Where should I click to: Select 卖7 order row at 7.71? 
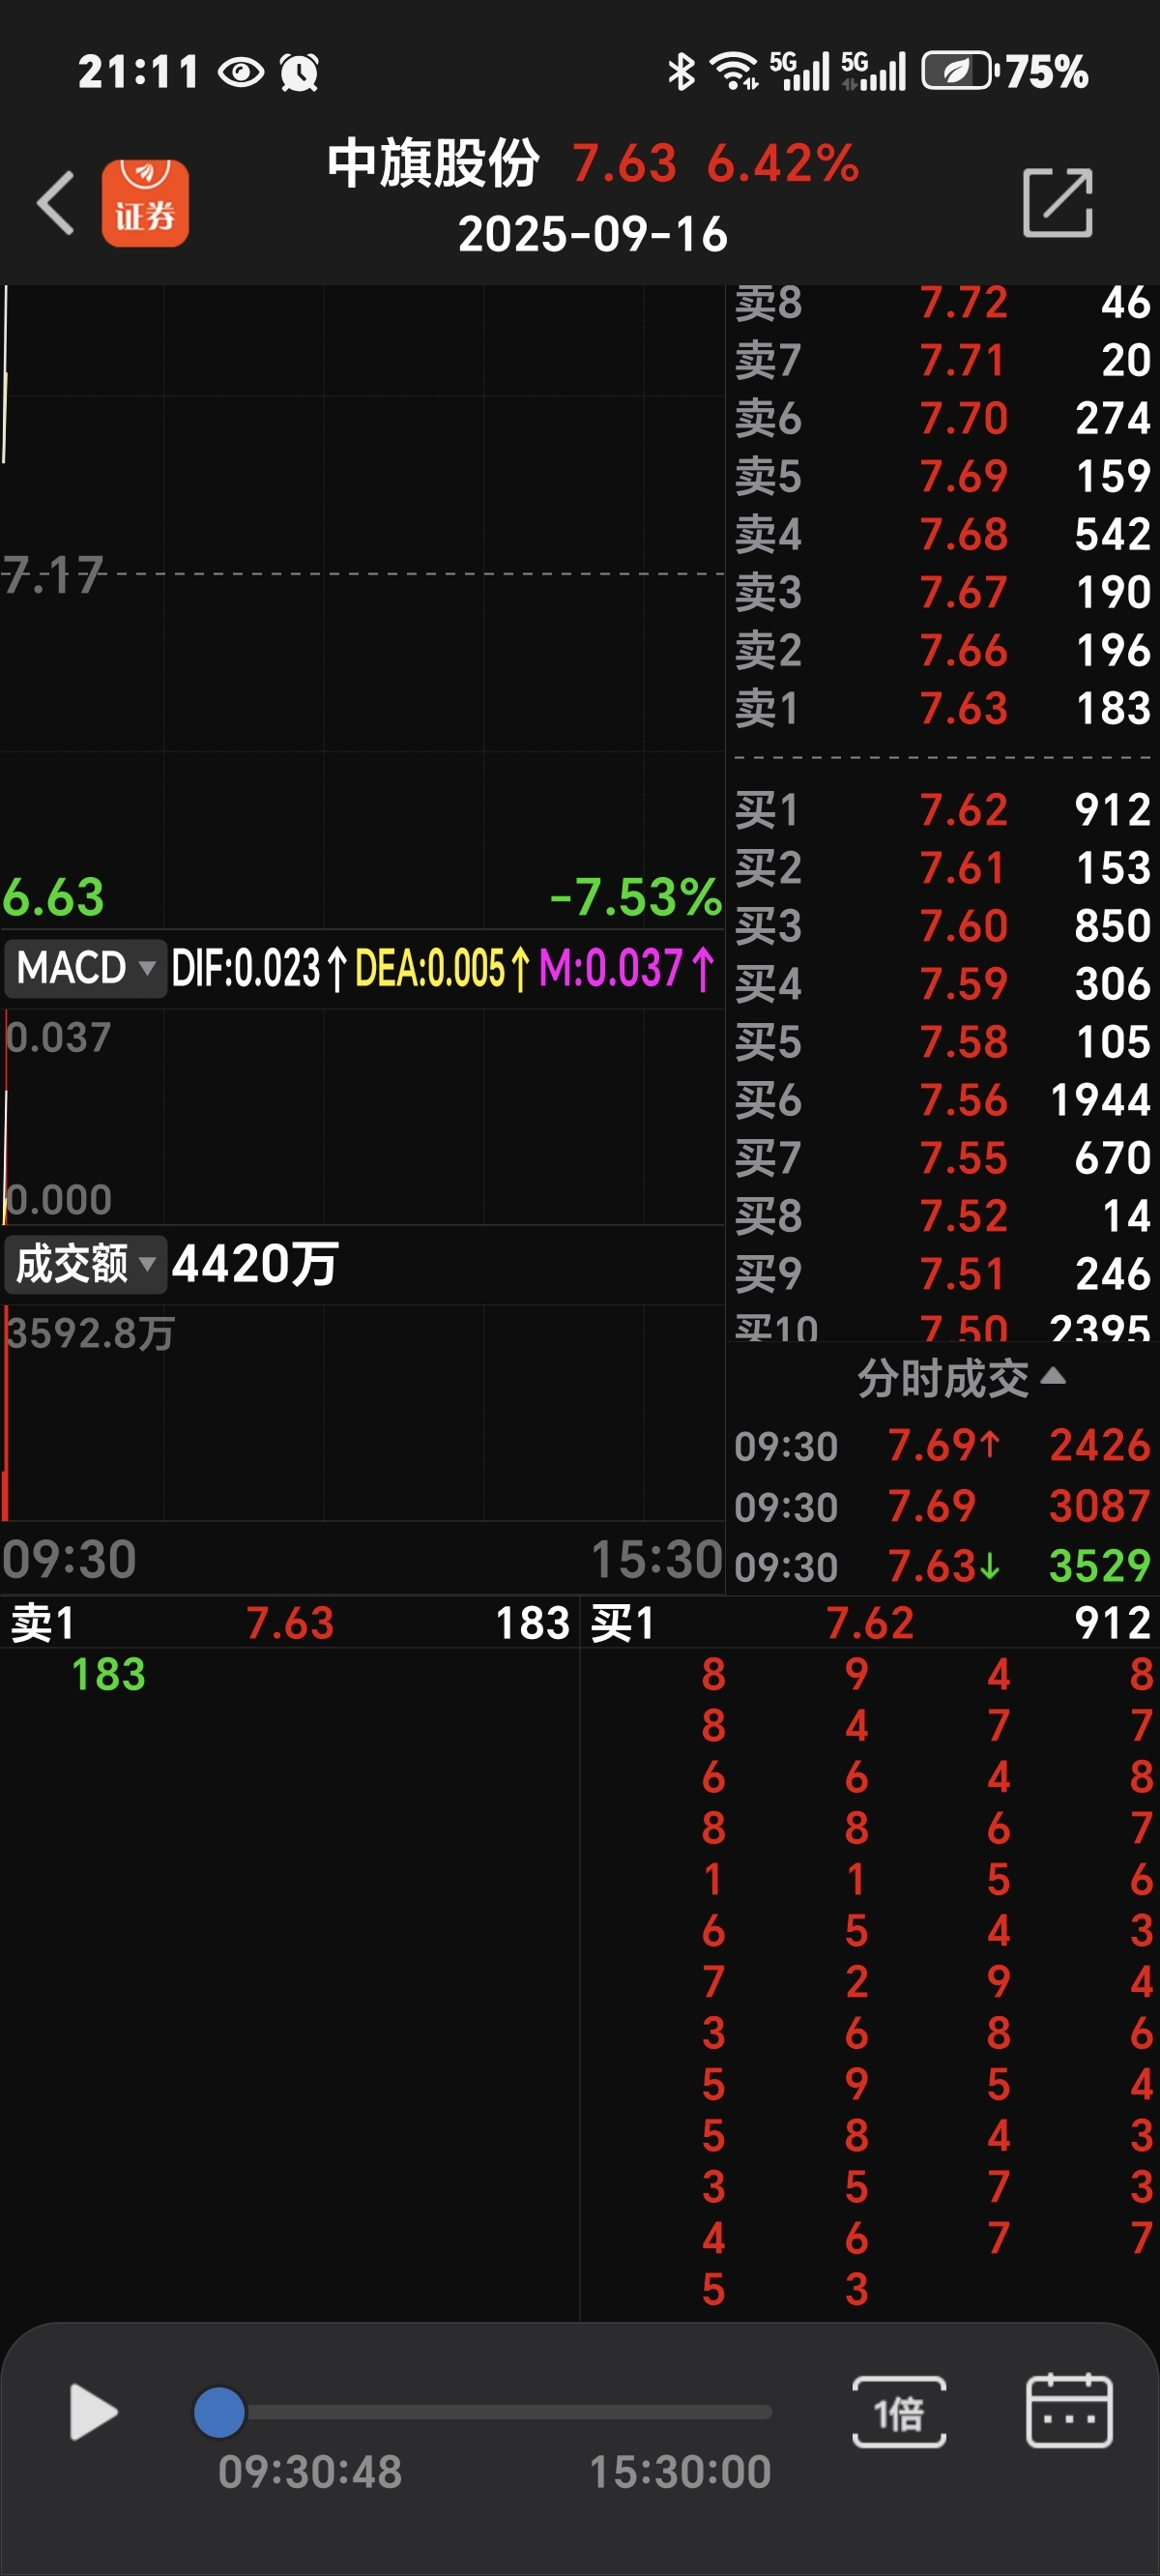[x=942, y=360]
